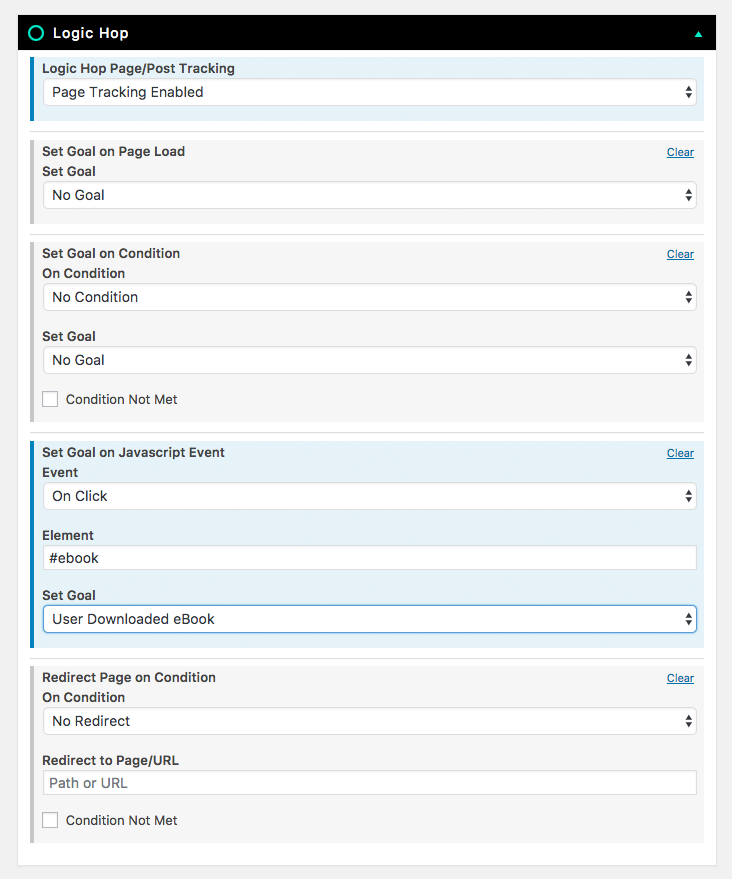
Task: Click the Logic Hop circle logo icon
Action: coord(36,33)
